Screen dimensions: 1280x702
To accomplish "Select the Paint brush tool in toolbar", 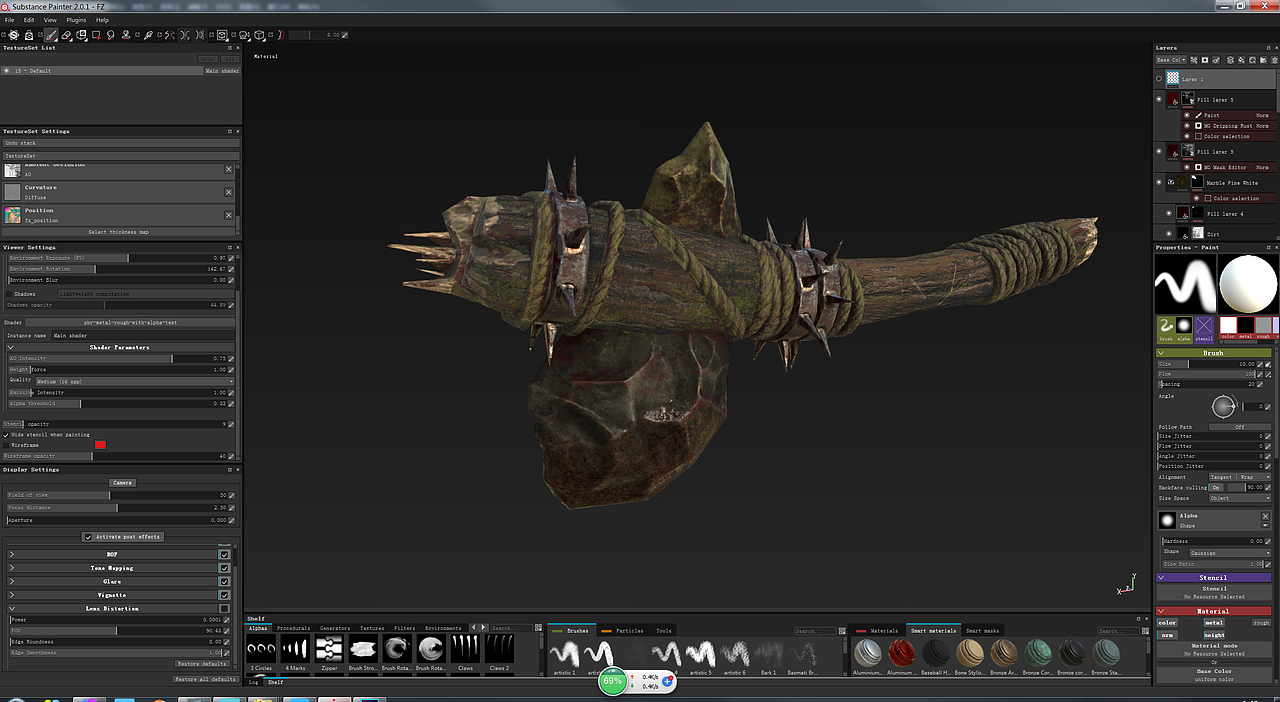I will pos(51,35).
